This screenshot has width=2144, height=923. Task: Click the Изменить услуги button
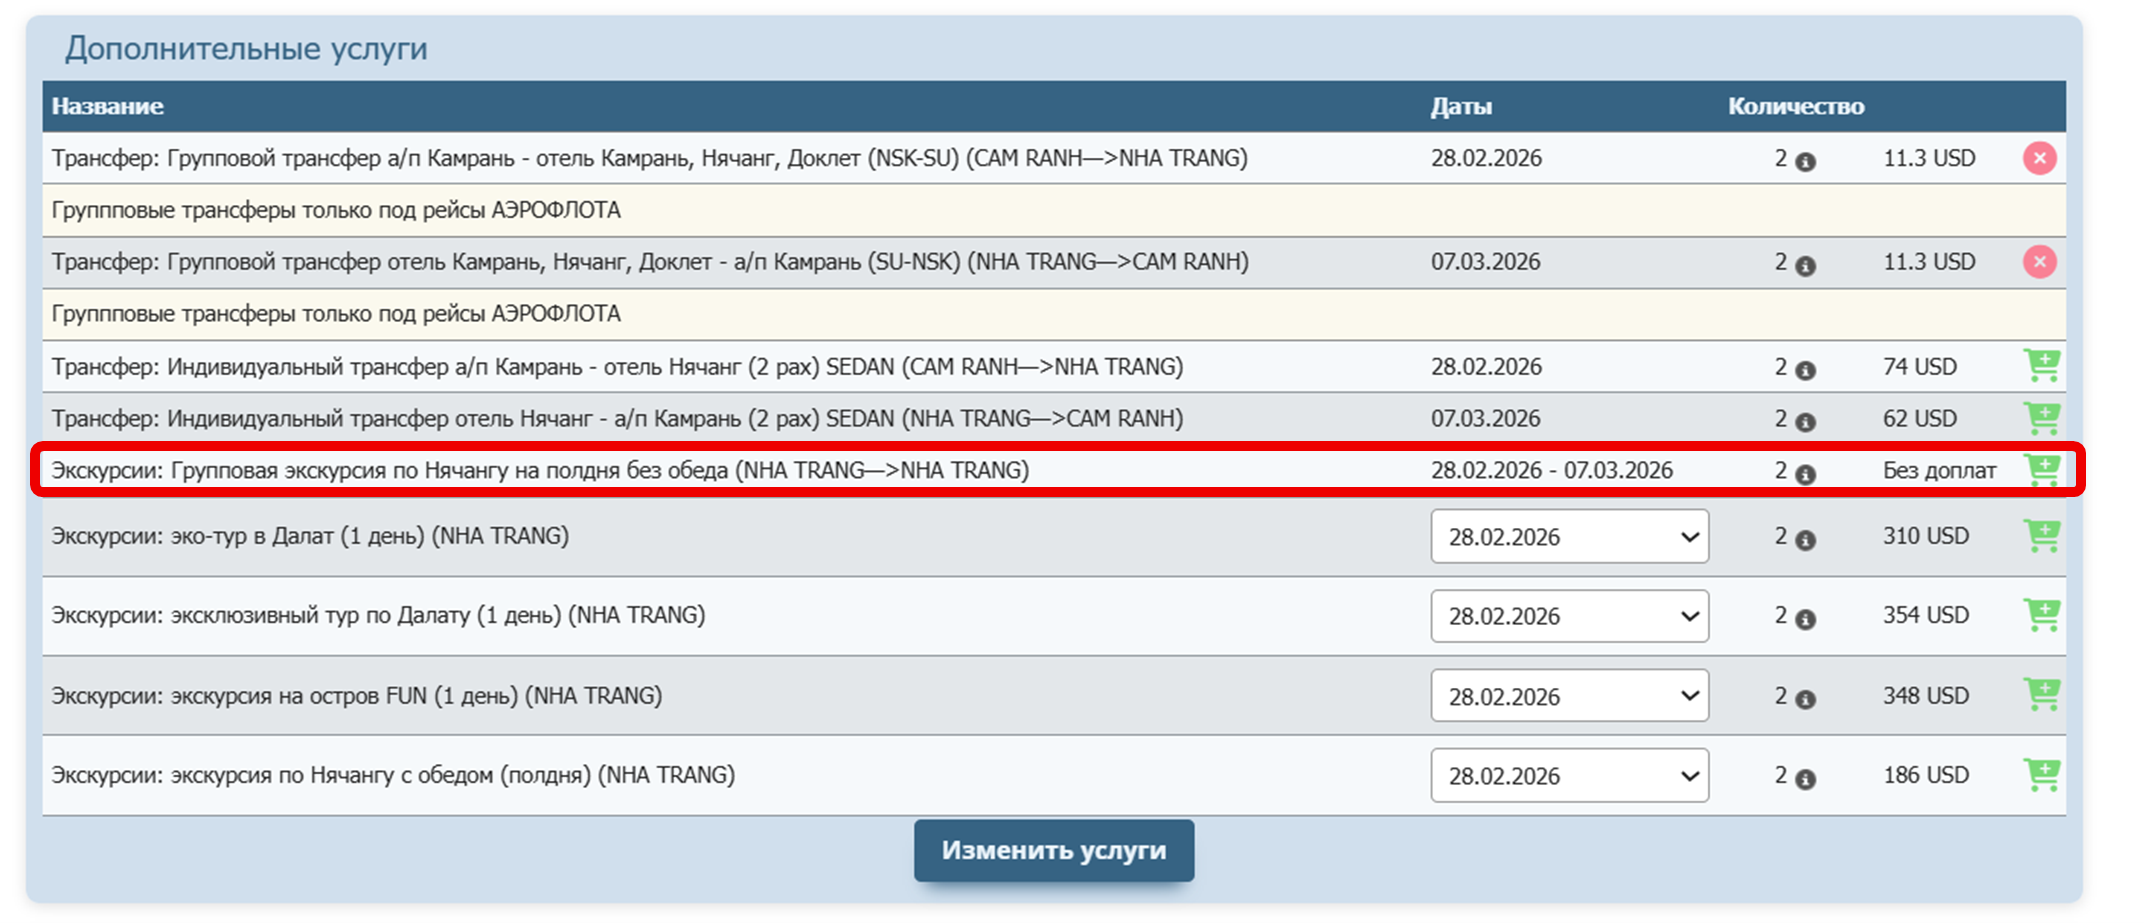(x=1054, y=850)
